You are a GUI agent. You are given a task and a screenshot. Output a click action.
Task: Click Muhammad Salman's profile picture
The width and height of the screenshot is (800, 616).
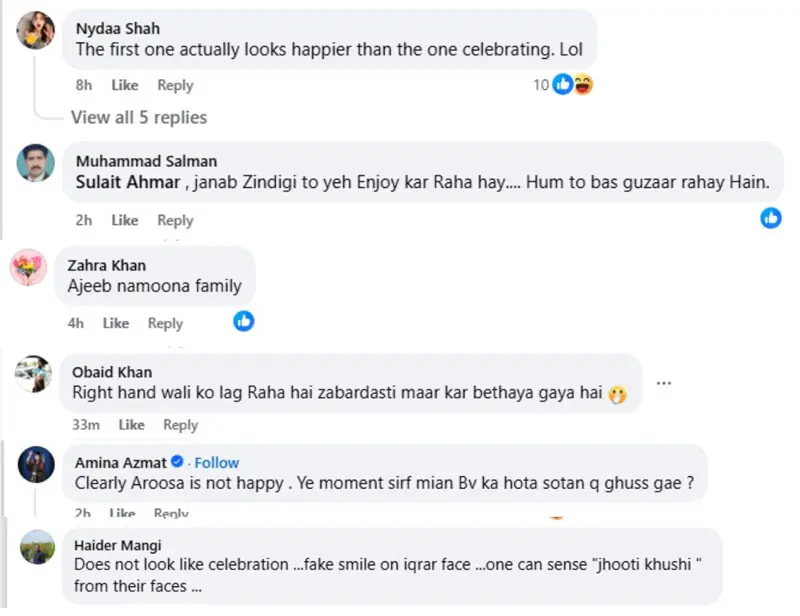(x=36, y=163)
